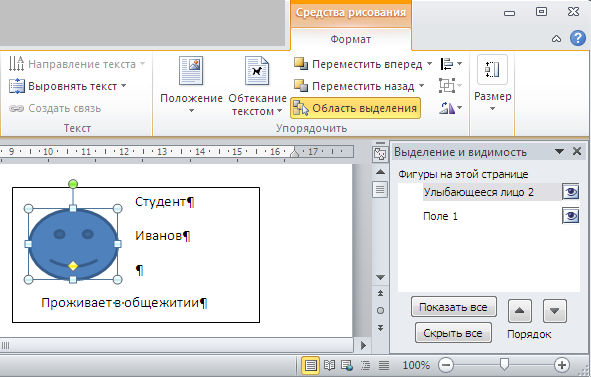The width and height of the screenshot is (591, 377).
Task: Click the text Проживает в общежитии
Action: pyautogui.click(x=120, y=302)
